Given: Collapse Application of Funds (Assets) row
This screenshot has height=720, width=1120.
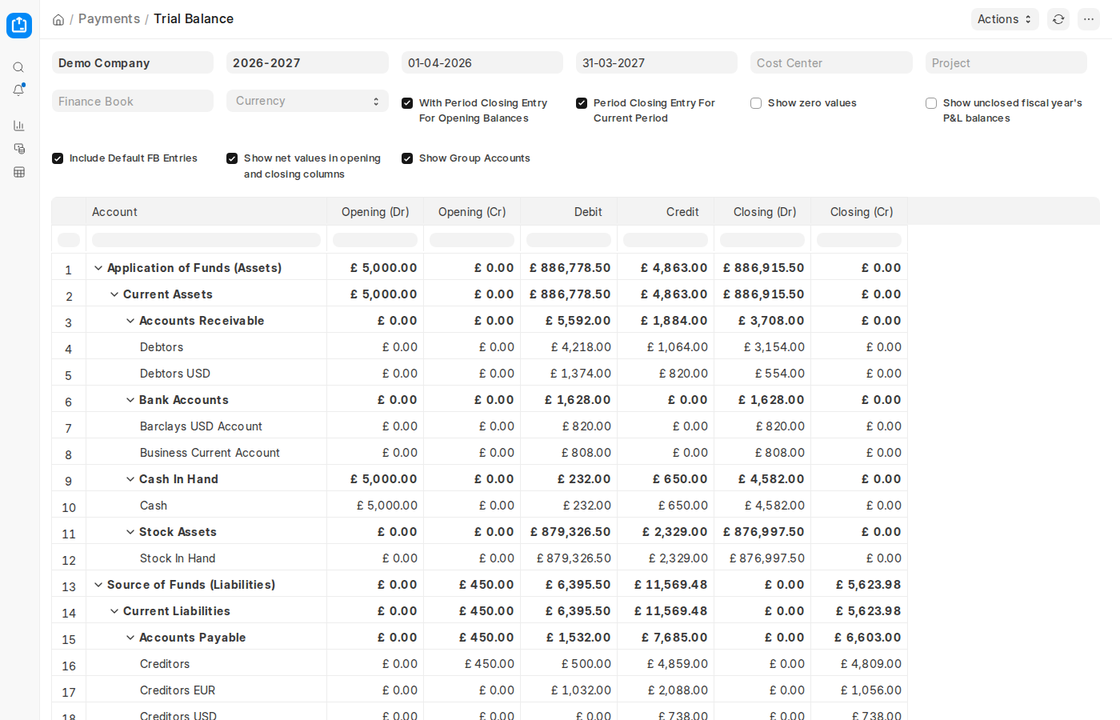Looking at the screenshot, I should [99, 268].
